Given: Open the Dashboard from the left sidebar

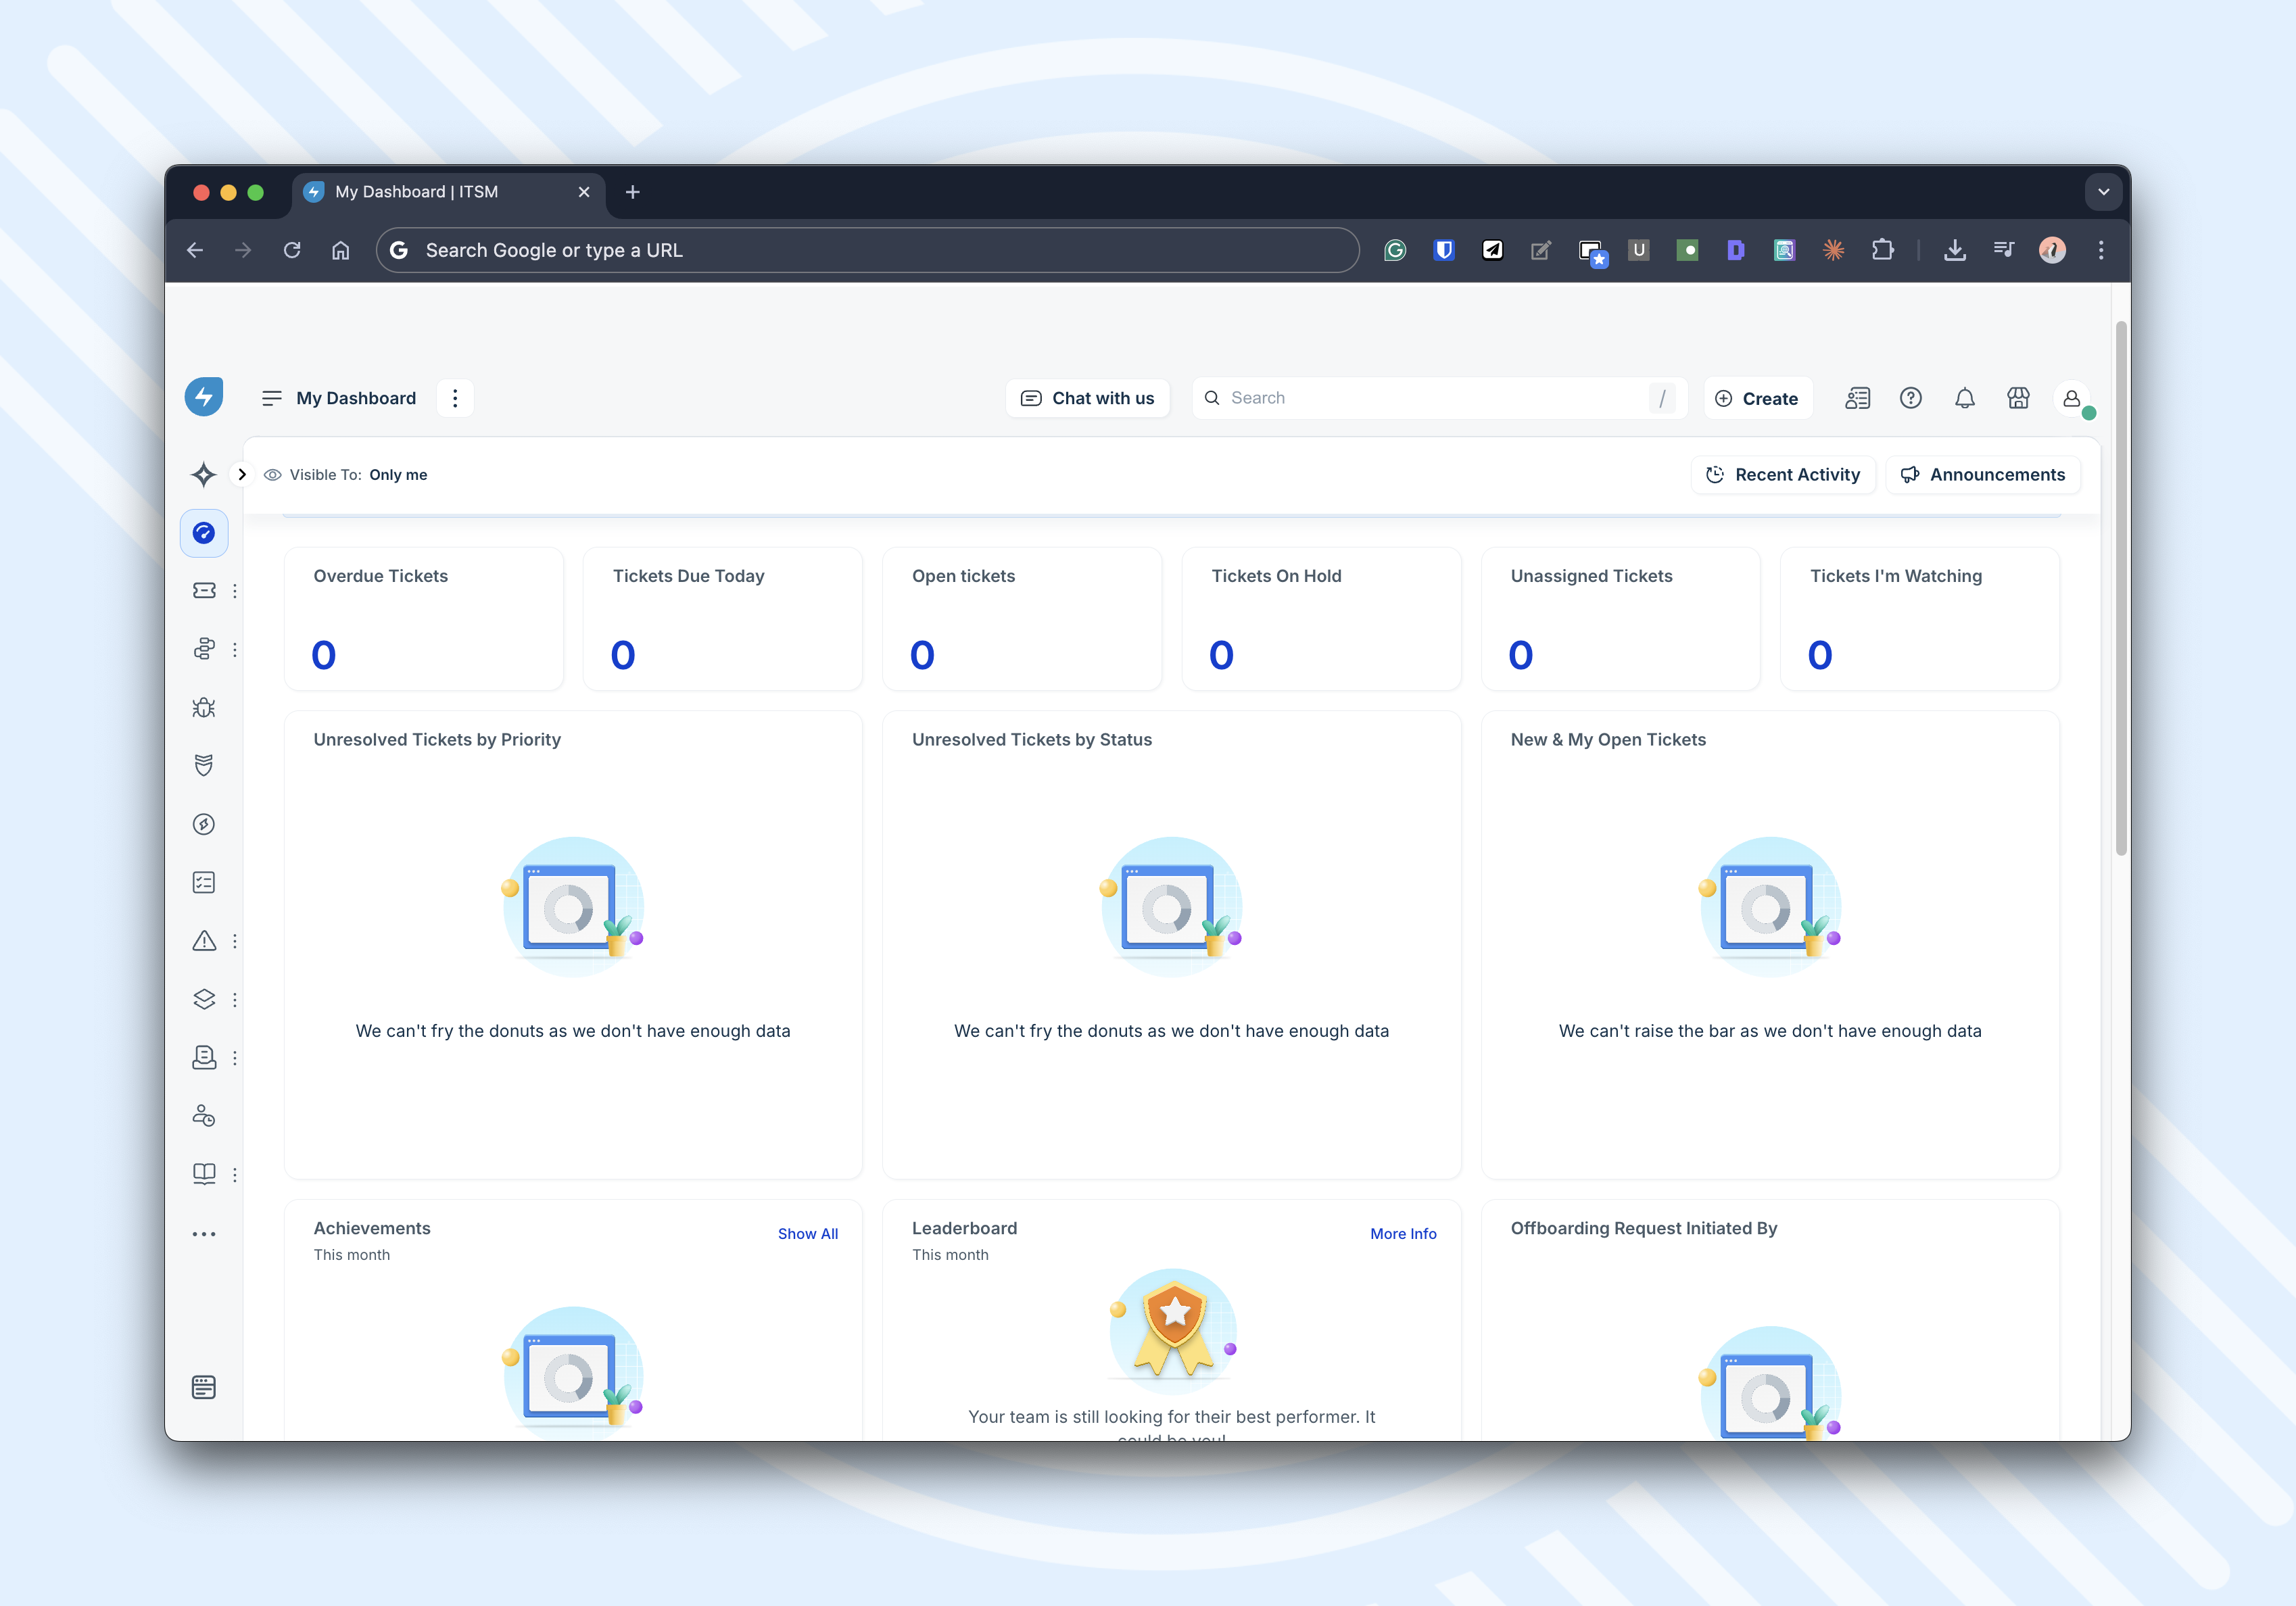Looking at the screenshot, I should pos(204,533).
